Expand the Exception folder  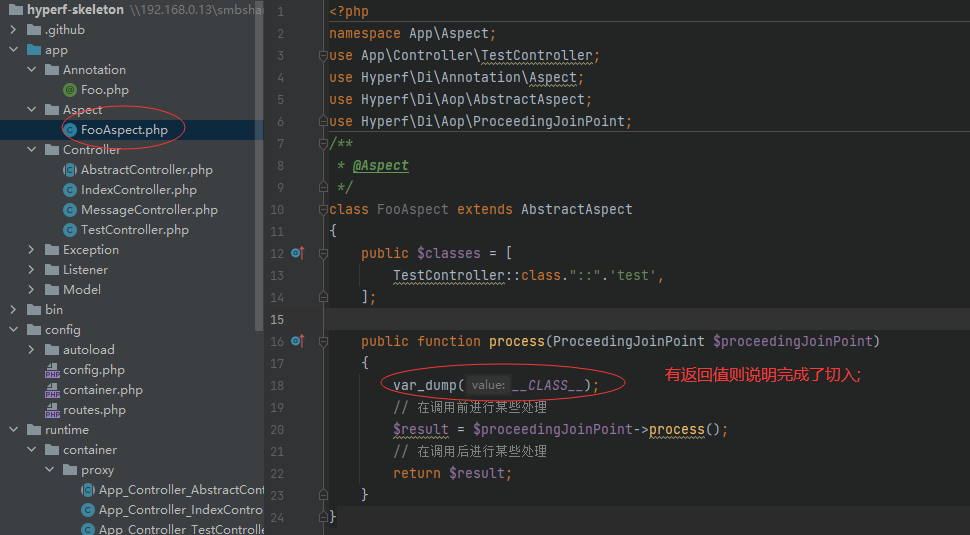tap(31, 250)
